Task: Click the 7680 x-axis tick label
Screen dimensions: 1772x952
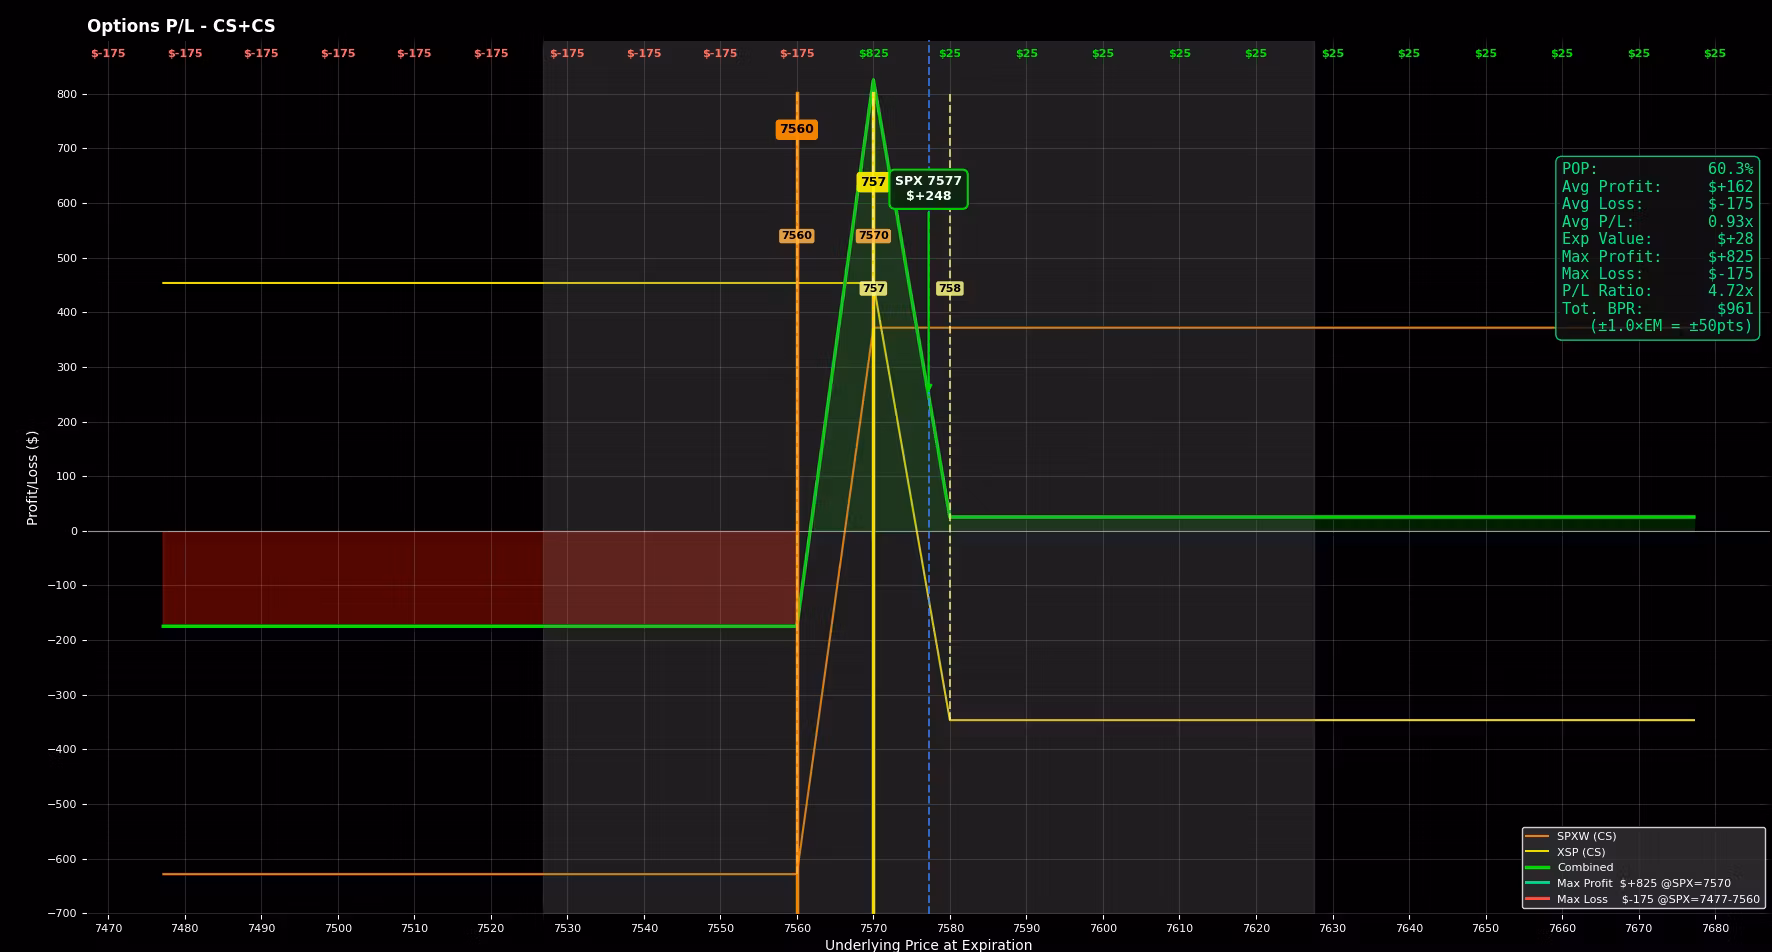Action: pyautogui.click(x=1715, y=928)
